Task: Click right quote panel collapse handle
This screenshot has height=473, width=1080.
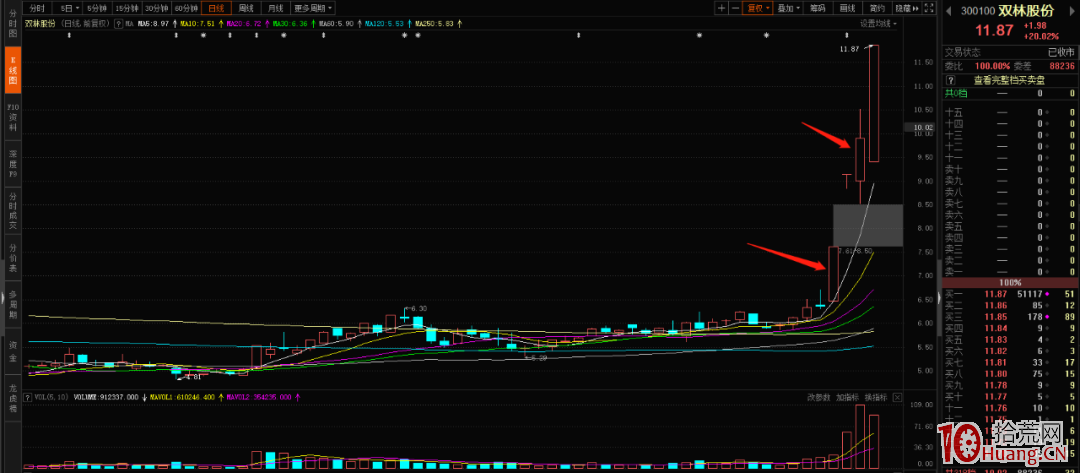Action: (937, 297)
